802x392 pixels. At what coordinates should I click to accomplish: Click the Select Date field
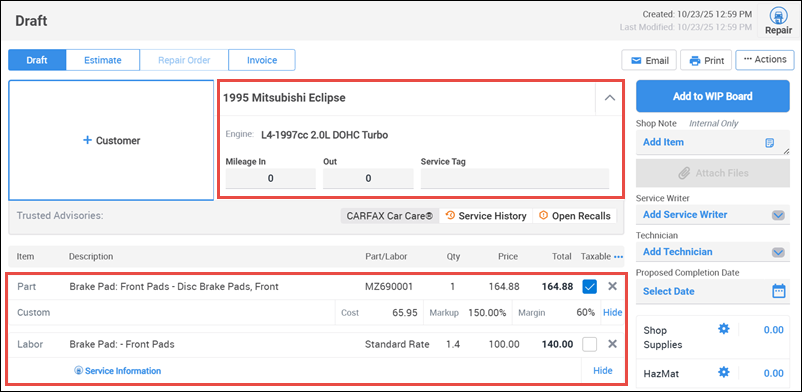712,291
